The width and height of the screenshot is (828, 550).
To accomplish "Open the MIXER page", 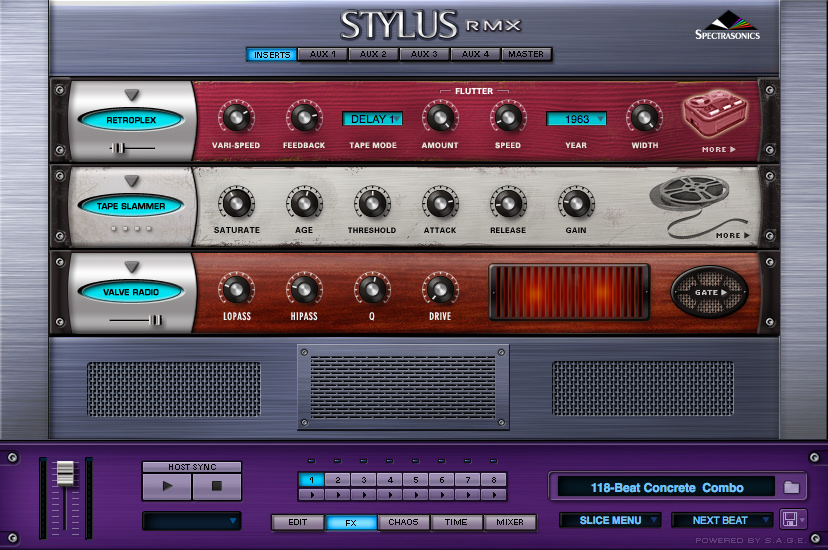I will tap(510, 522).
